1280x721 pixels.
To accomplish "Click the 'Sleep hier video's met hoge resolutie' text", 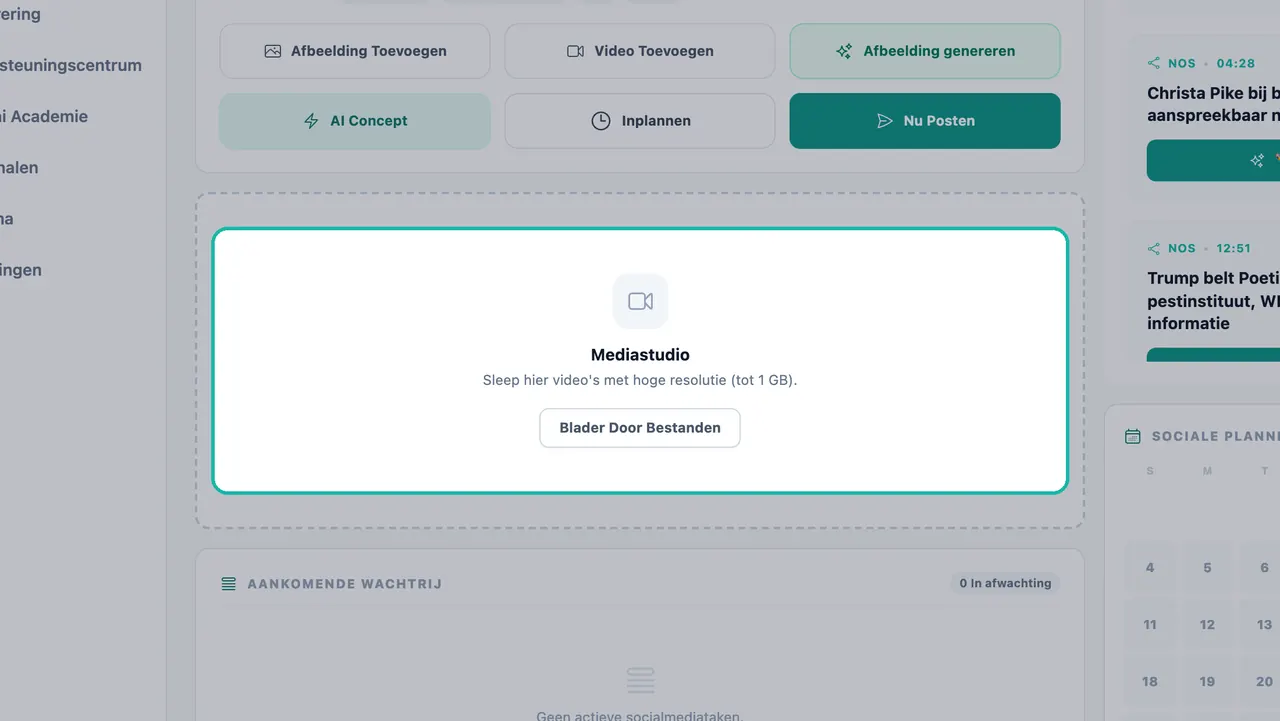I will [x=640, y=380].
